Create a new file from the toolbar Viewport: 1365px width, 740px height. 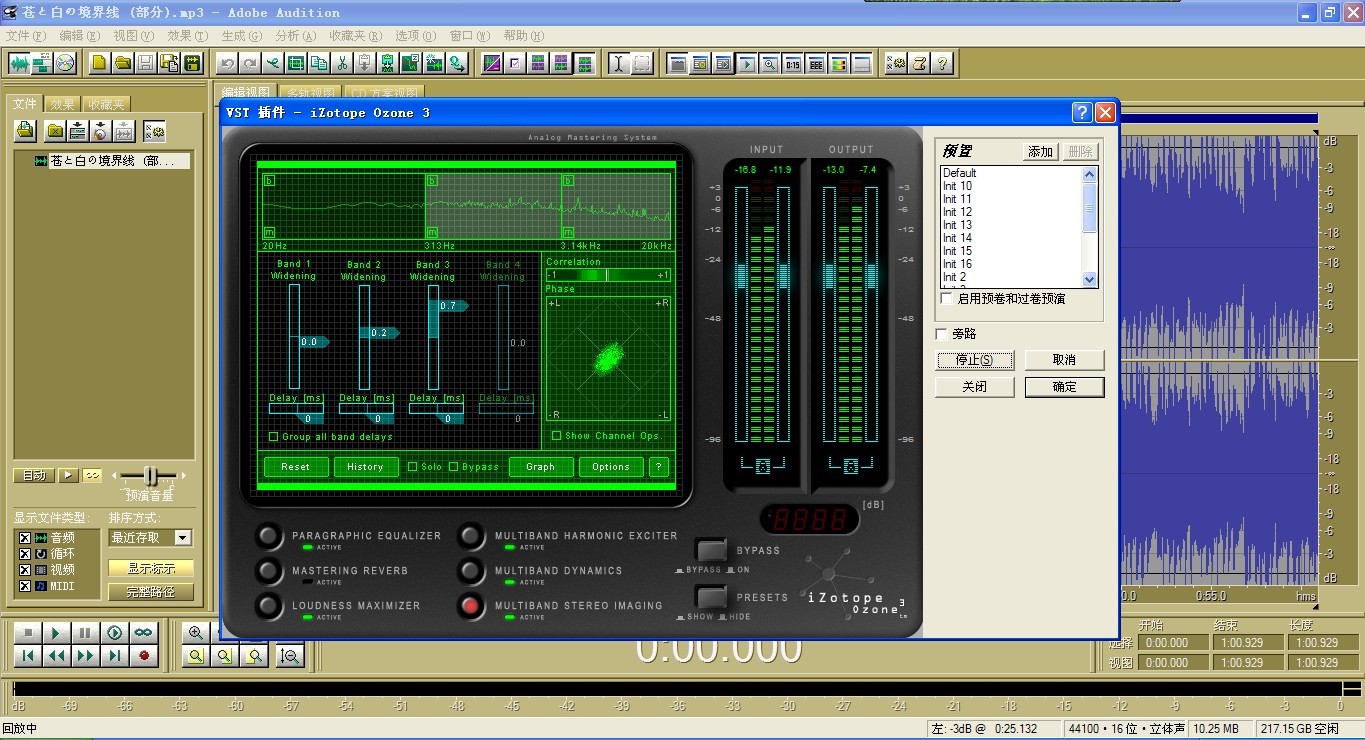click(x=100, y=63)
